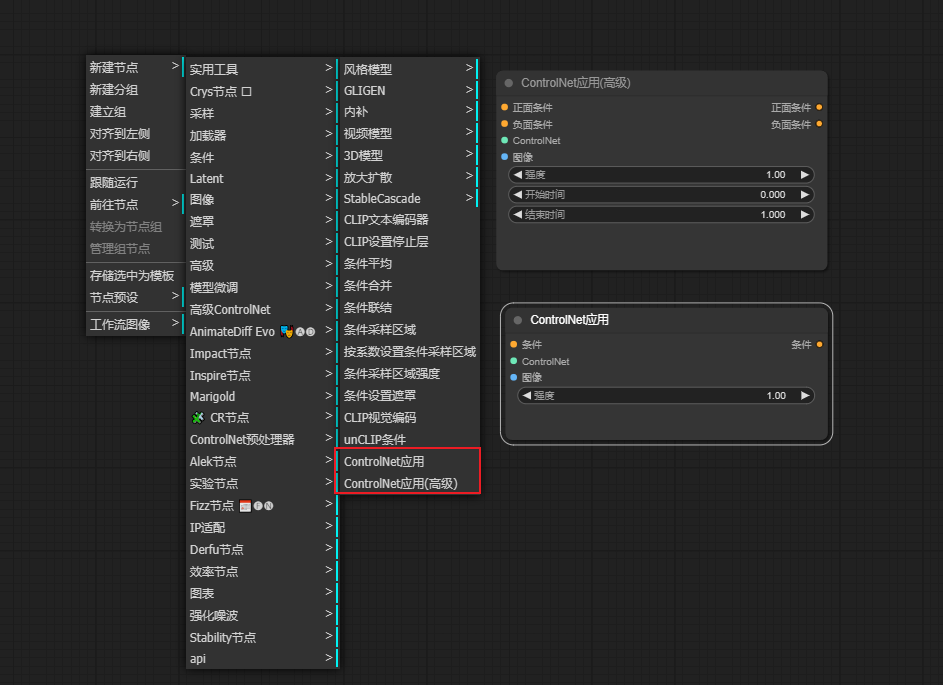This screenshot has height=685, width=943.
Task: Click 正面条件 input port on advanced node
Action: [505, 107]
